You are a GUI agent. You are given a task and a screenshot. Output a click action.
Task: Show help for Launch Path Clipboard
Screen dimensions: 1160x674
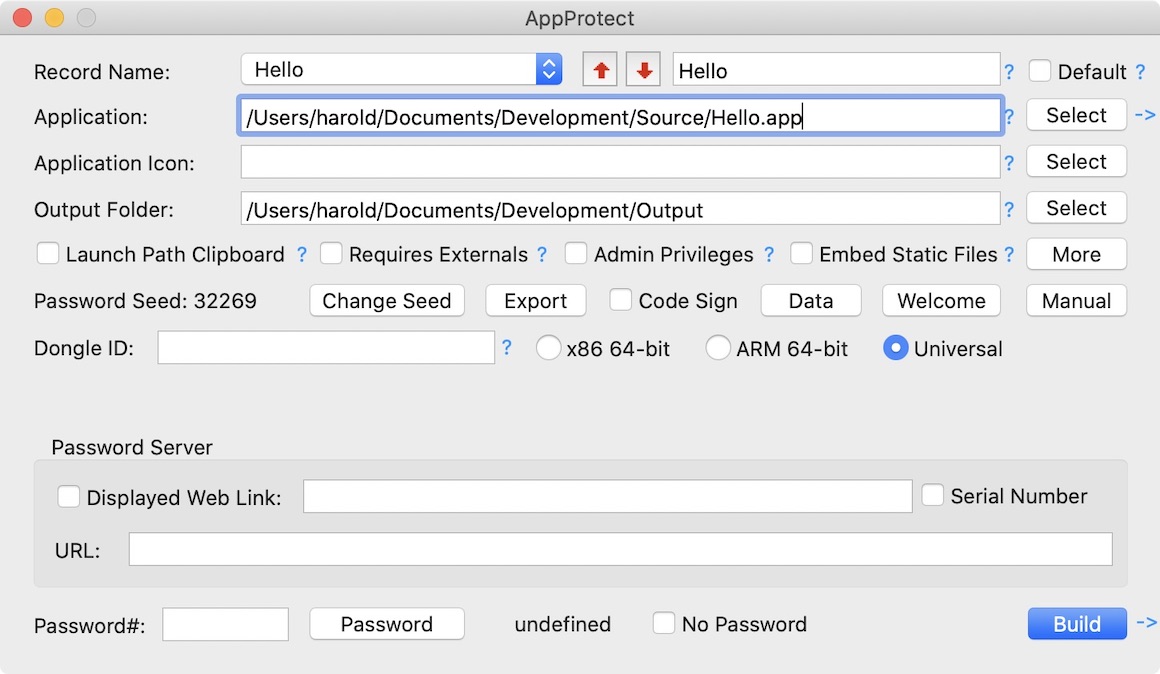302,255
